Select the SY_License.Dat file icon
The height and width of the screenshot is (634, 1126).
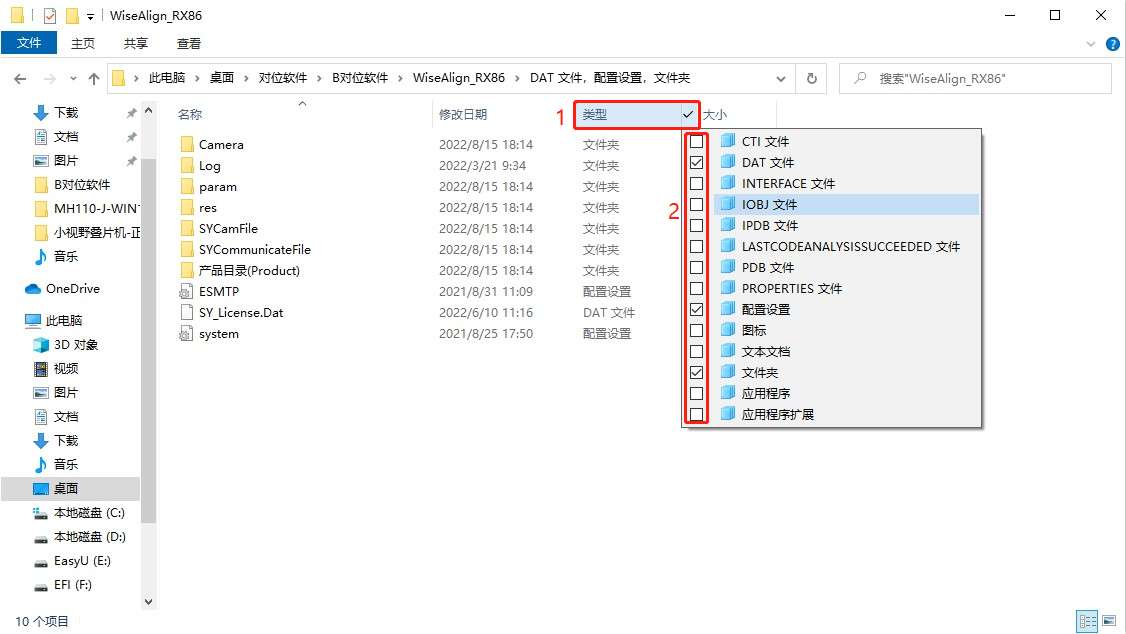(185, 313)
